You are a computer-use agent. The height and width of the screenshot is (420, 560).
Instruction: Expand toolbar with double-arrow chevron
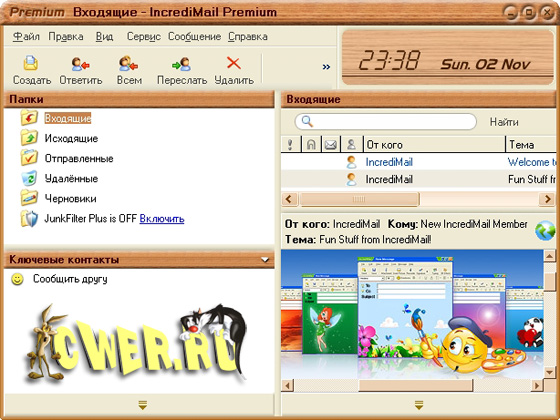pos(326,67)
